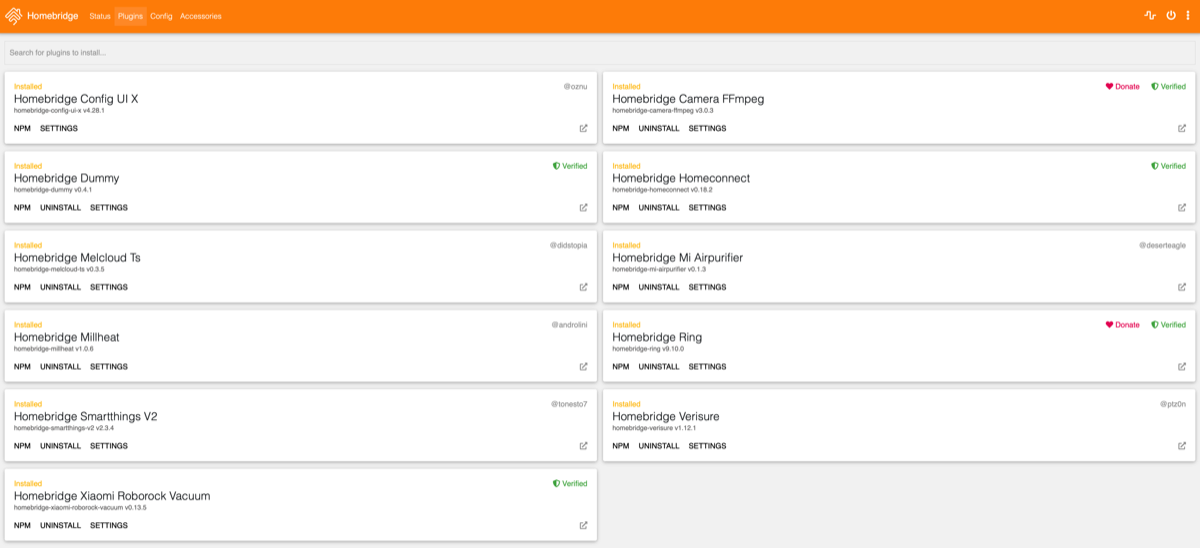The width and height of the screenshot is (1200, 548).
Task: Click Verified badge on Xiaomi Roborock Vacuum
Action: [x=570, y=484]
